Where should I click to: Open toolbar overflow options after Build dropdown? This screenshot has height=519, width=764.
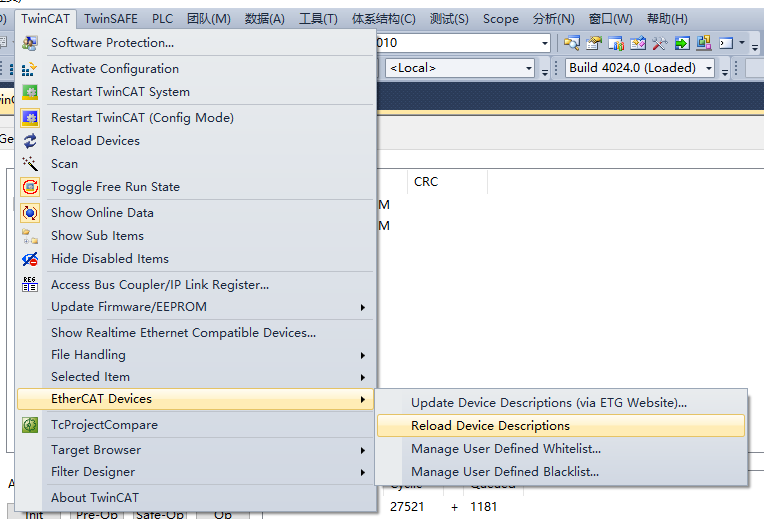point(725,72)
